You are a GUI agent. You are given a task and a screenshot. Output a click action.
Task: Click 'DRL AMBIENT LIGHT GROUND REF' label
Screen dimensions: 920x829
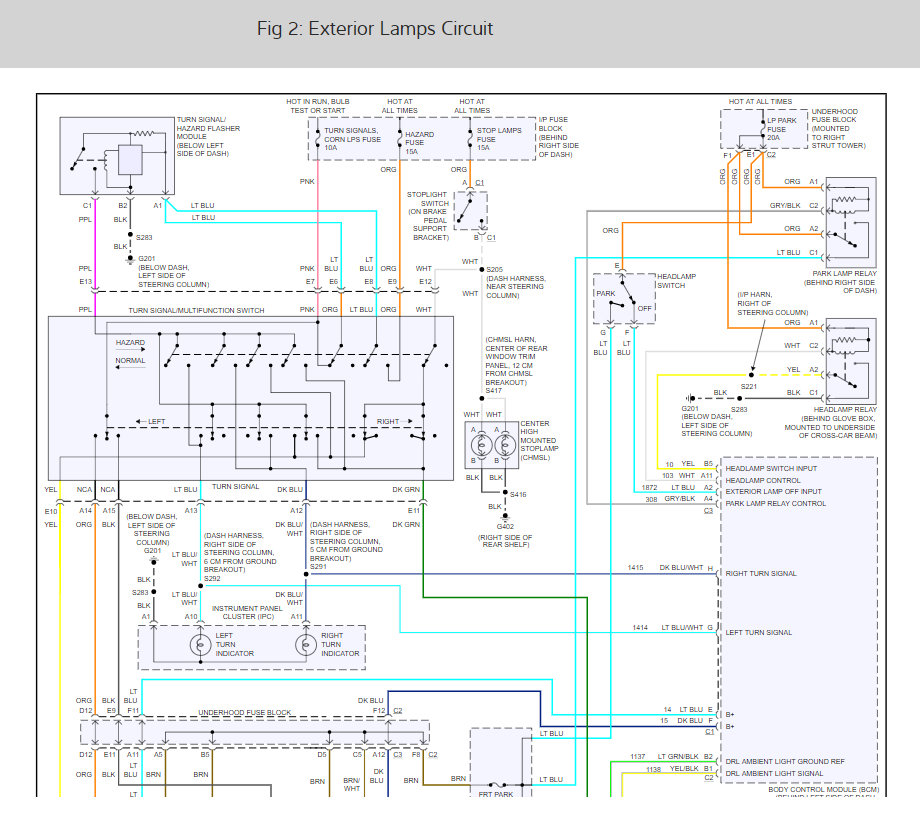[x=785, y=762]
